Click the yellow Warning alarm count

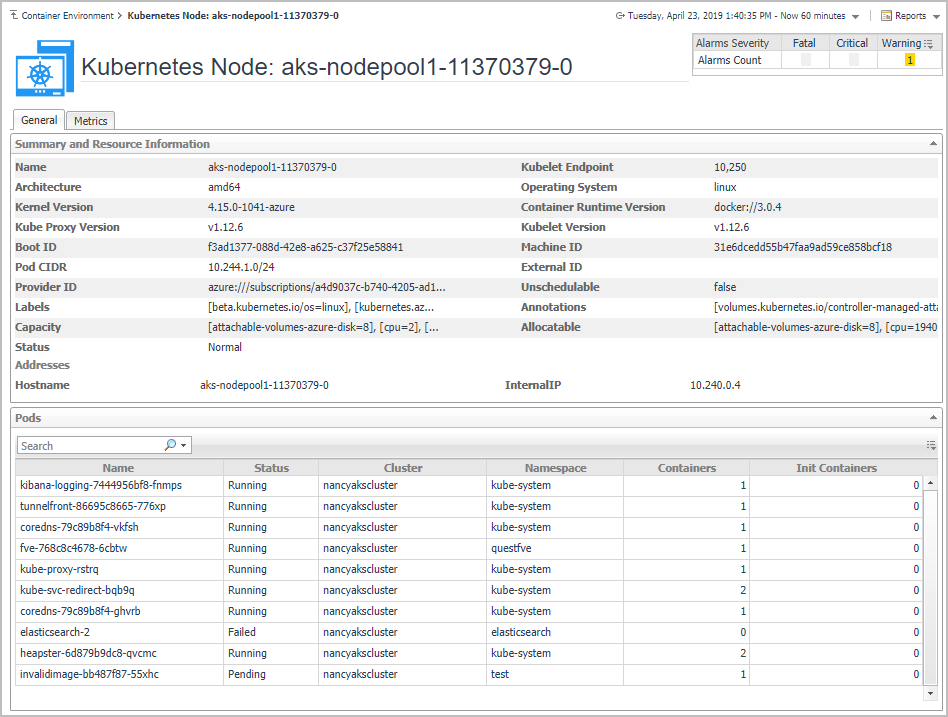[x=909, y=60]
